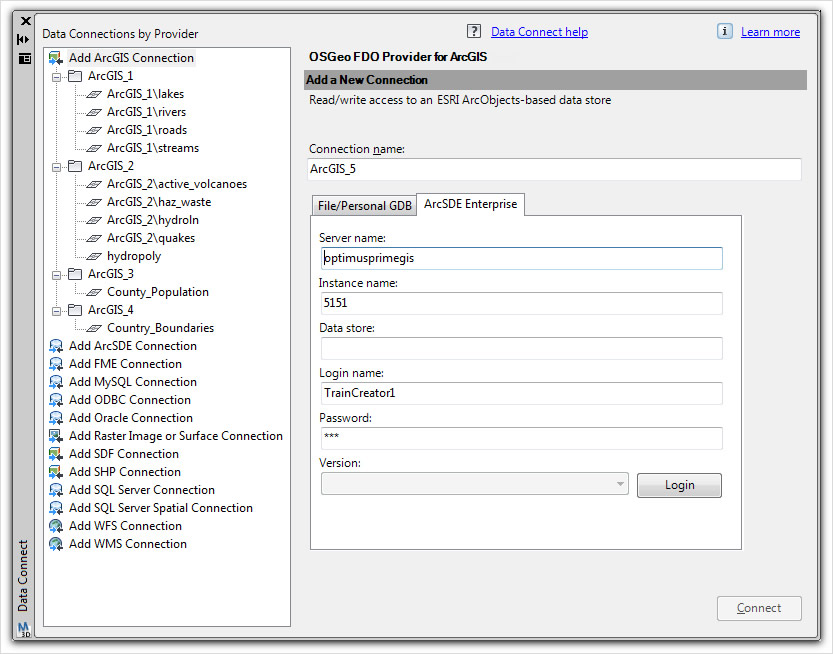Click the layer icon beside County_Population
833x654 pixels.
94,292
